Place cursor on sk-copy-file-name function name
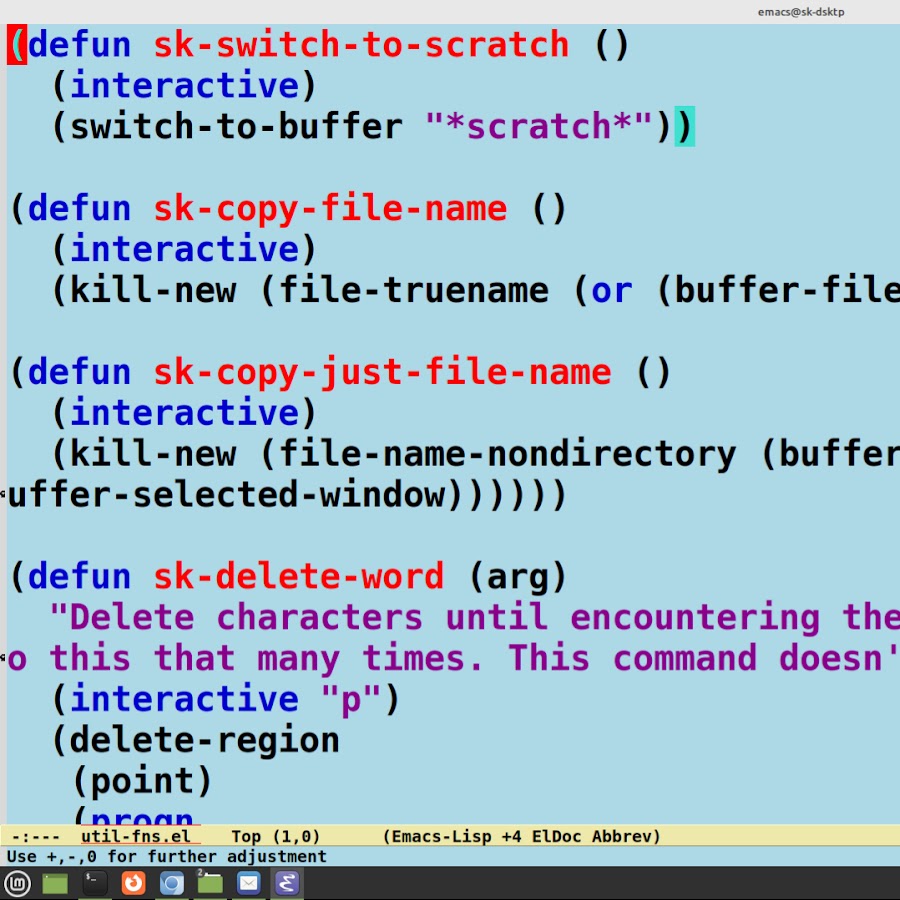Screen dimensions: 900x900 [330, 209]
